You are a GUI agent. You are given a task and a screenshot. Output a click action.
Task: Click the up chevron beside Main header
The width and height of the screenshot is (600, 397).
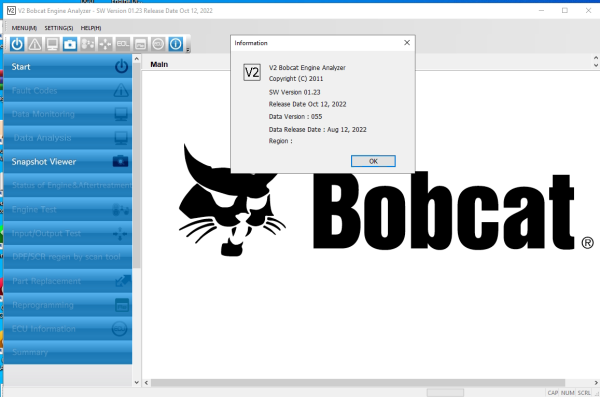click(596, 58)
